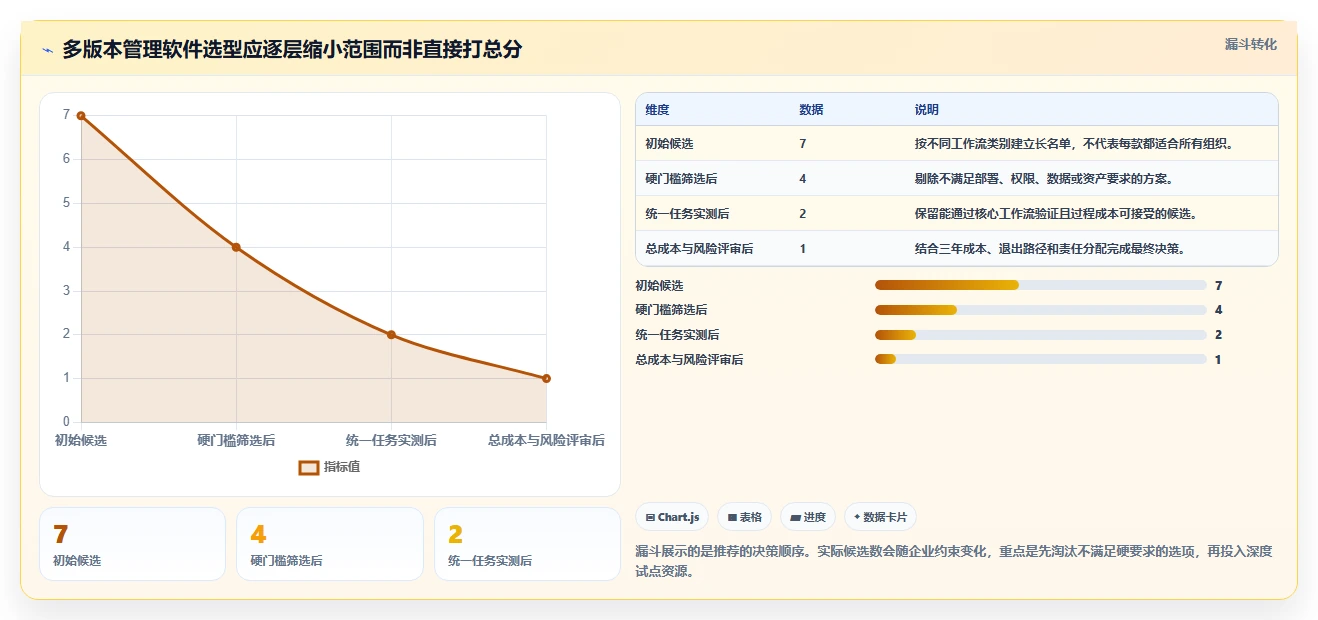Click the 初始候选 x-axis label on chart
The image size is (1318, 620).
coord(81,441)
